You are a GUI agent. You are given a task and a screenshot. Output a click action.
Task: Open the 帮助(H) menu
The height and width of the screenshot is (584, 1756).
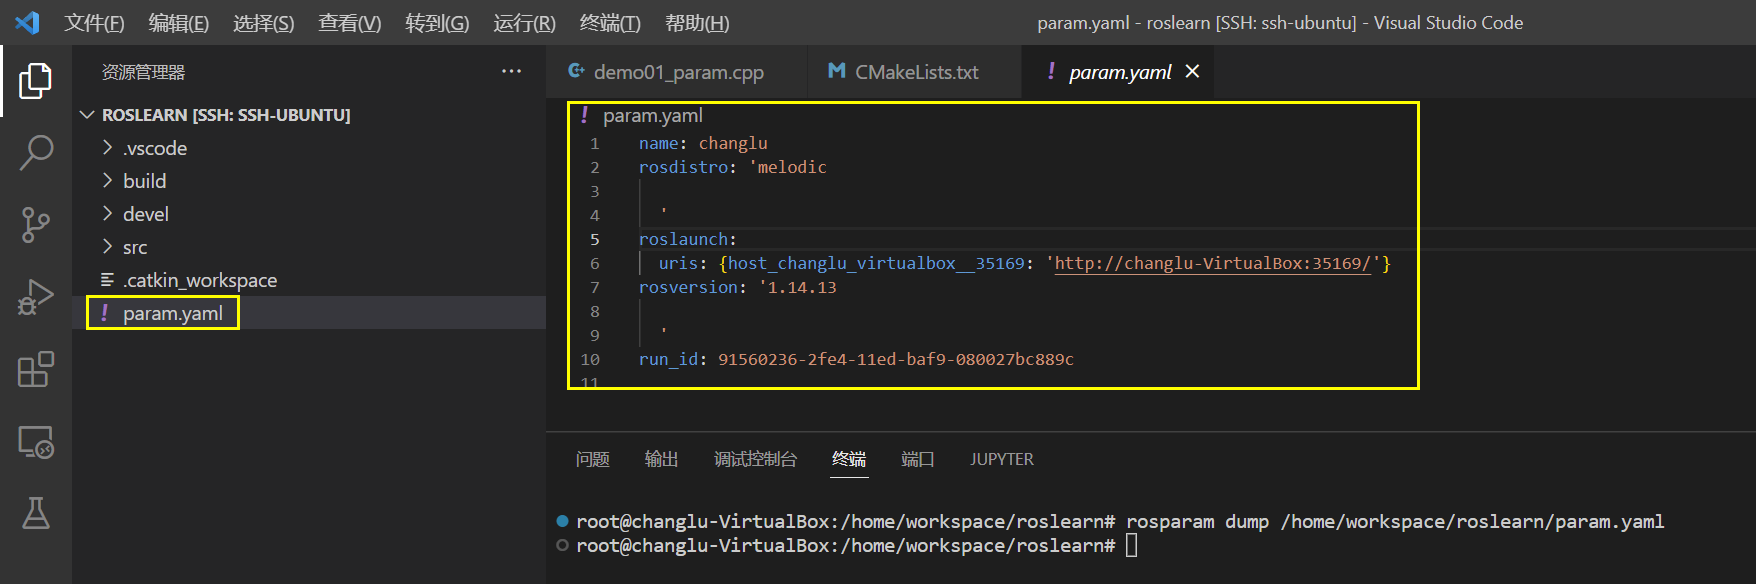pyautogui.click(x=697, y=23)
